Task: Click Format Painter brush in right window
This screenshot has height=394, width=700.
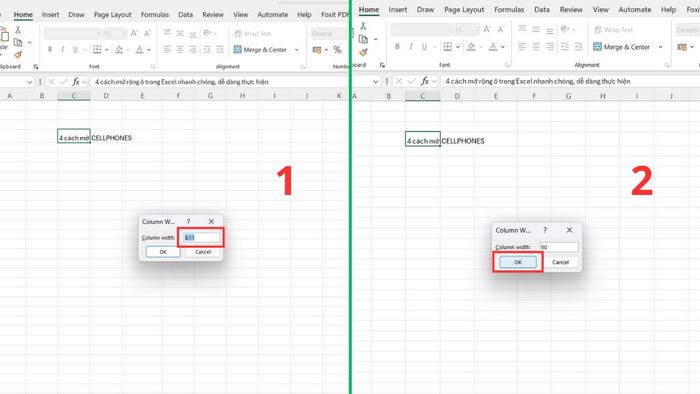Action: (x=363, y=52)
